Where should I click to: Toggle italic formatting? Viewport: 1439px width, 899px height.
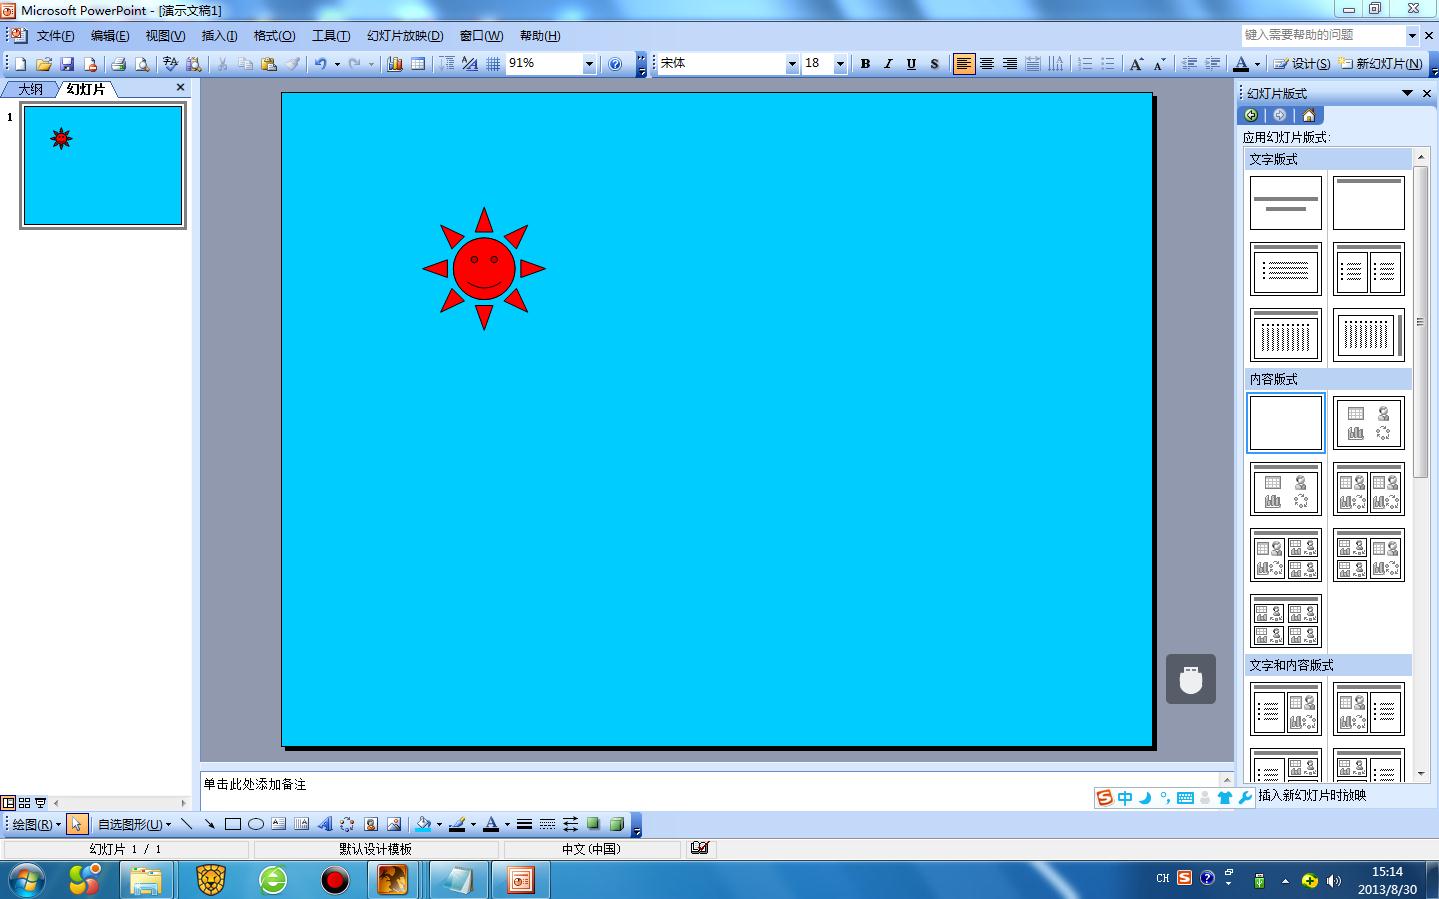(x=888, y=64)
